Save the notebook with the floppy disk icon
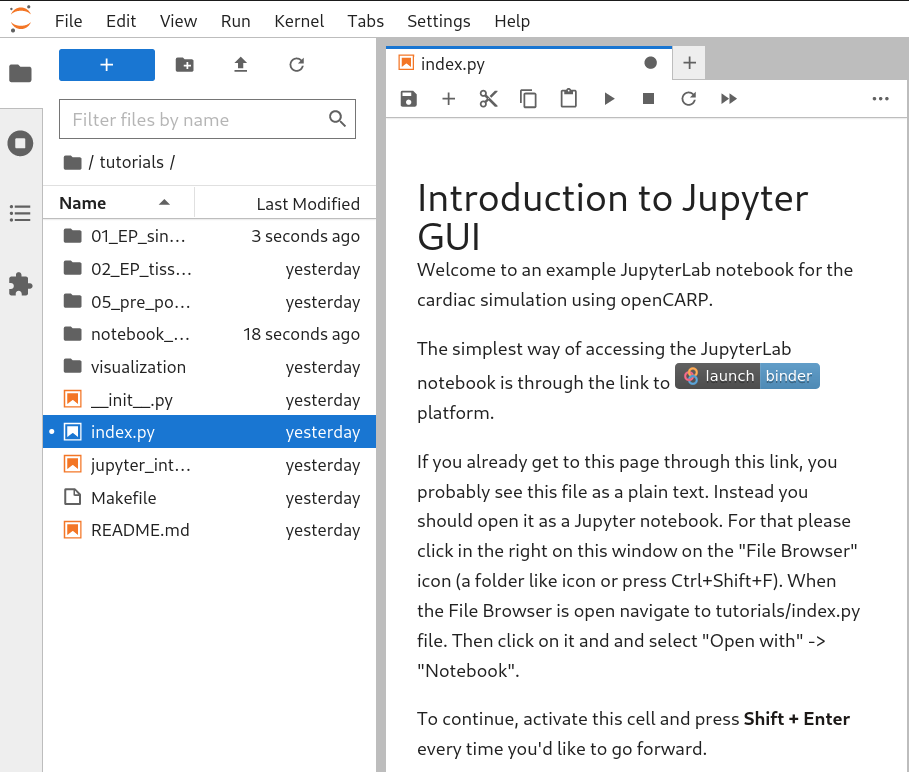Viewport: 909px width, 772px height. 408,99
